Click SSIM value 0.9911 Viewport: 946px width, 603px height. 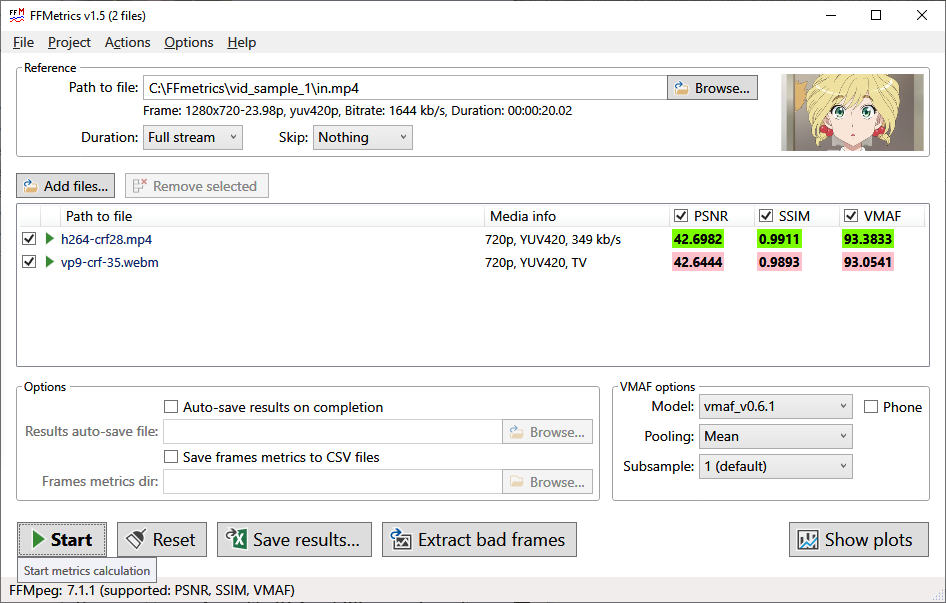[779, 239]
